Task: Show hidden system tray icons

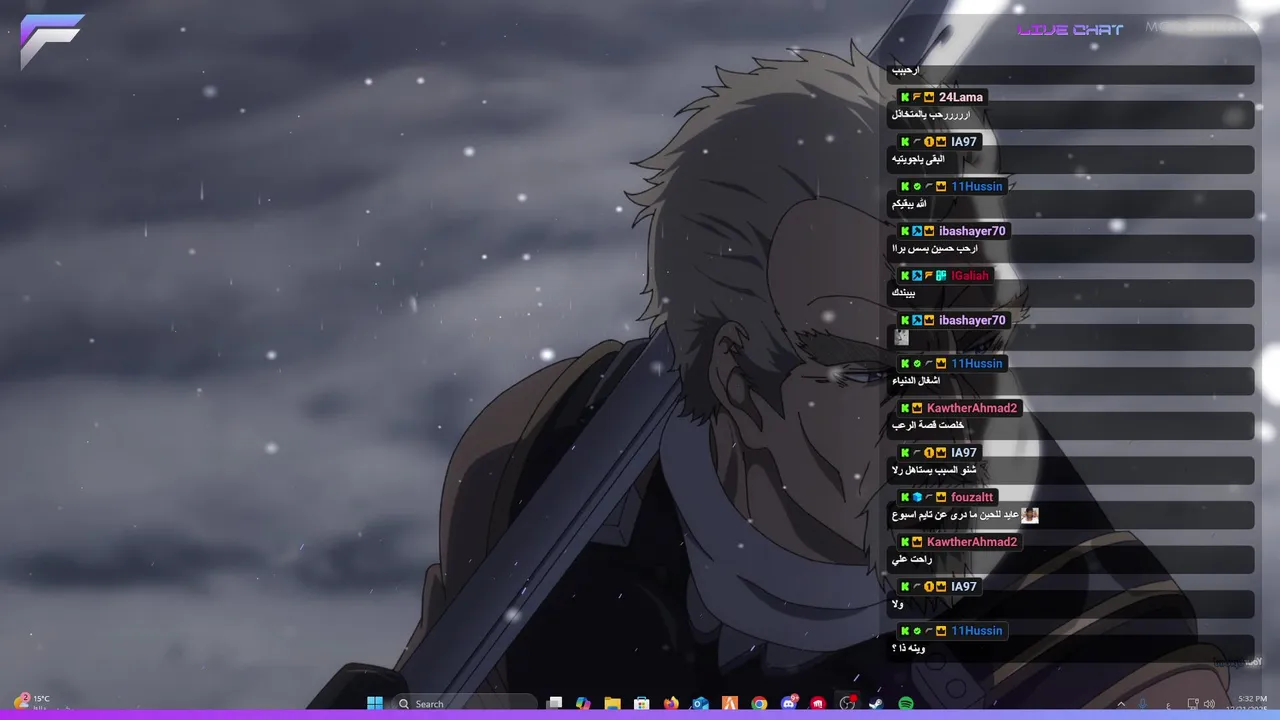Action: (1121, 704)
